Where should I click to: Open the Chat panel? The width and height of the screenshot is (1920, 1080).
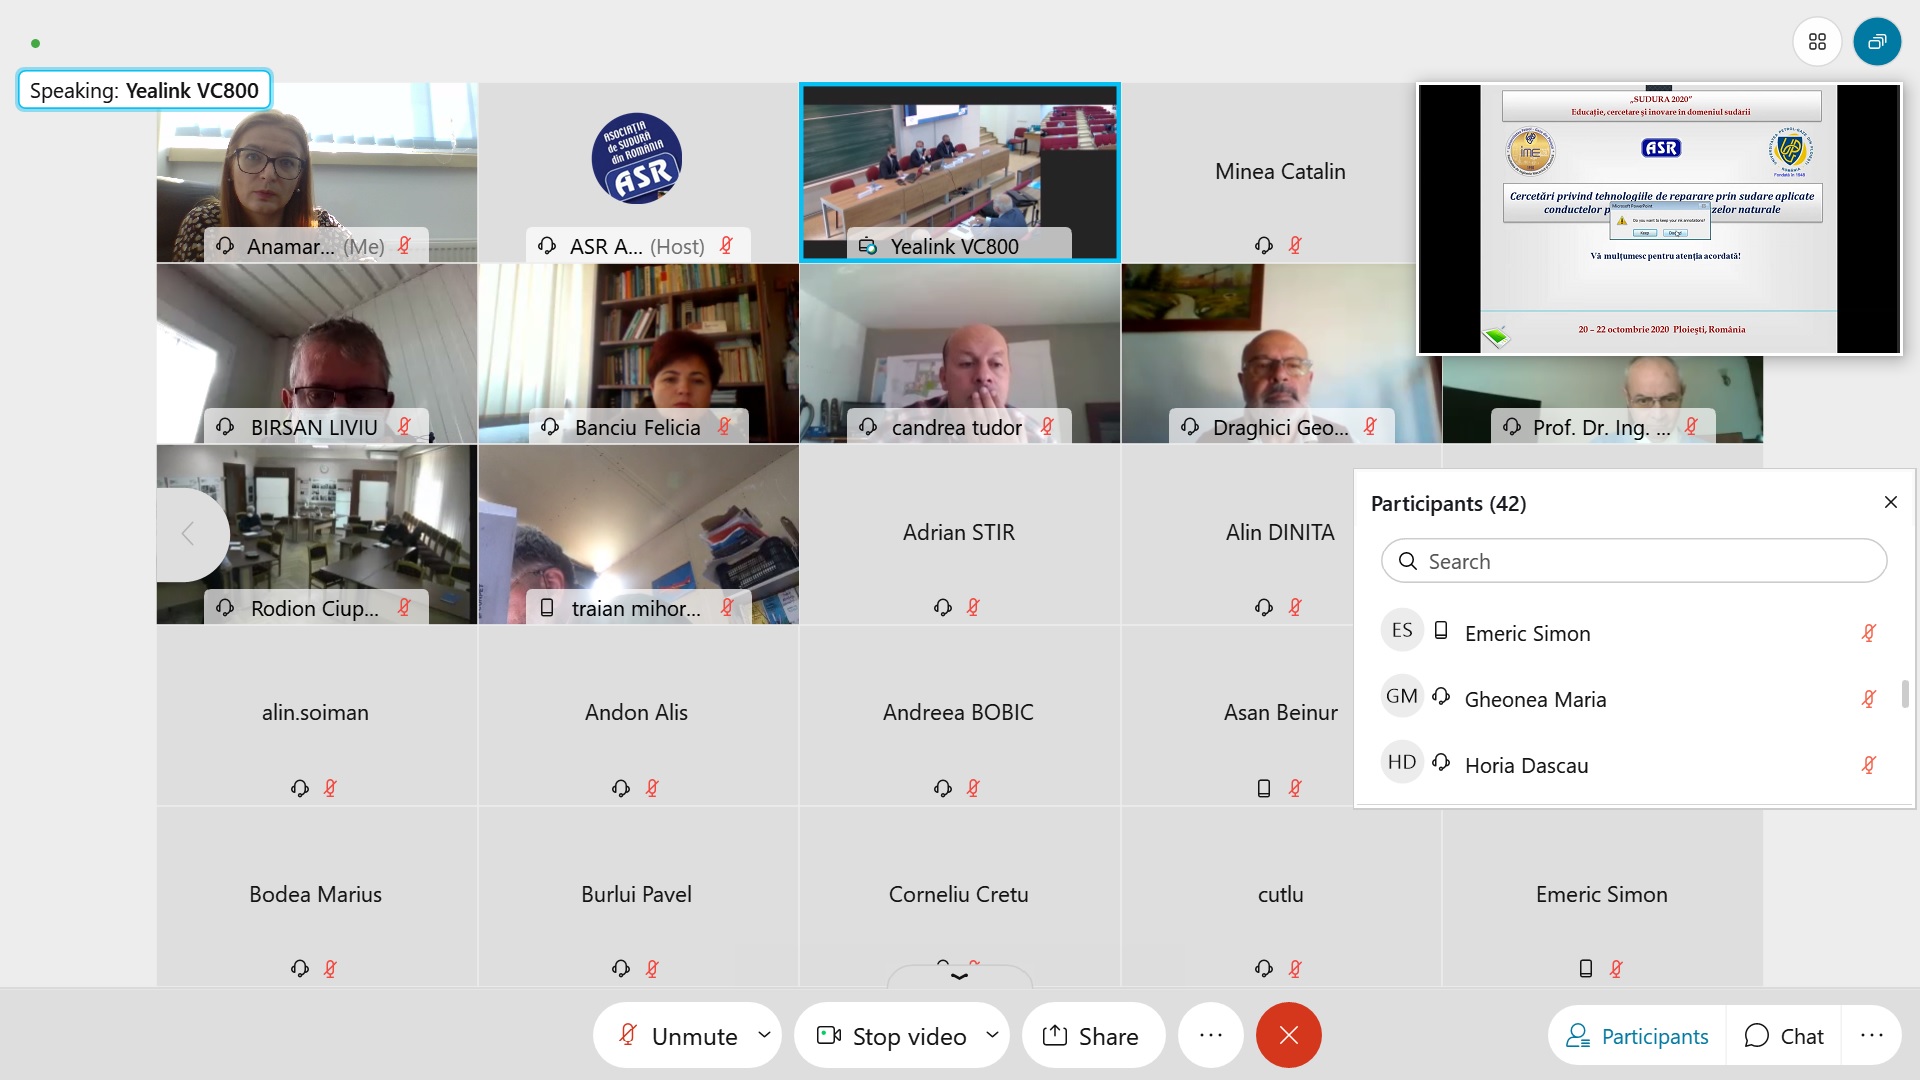coord(1784,1036)
